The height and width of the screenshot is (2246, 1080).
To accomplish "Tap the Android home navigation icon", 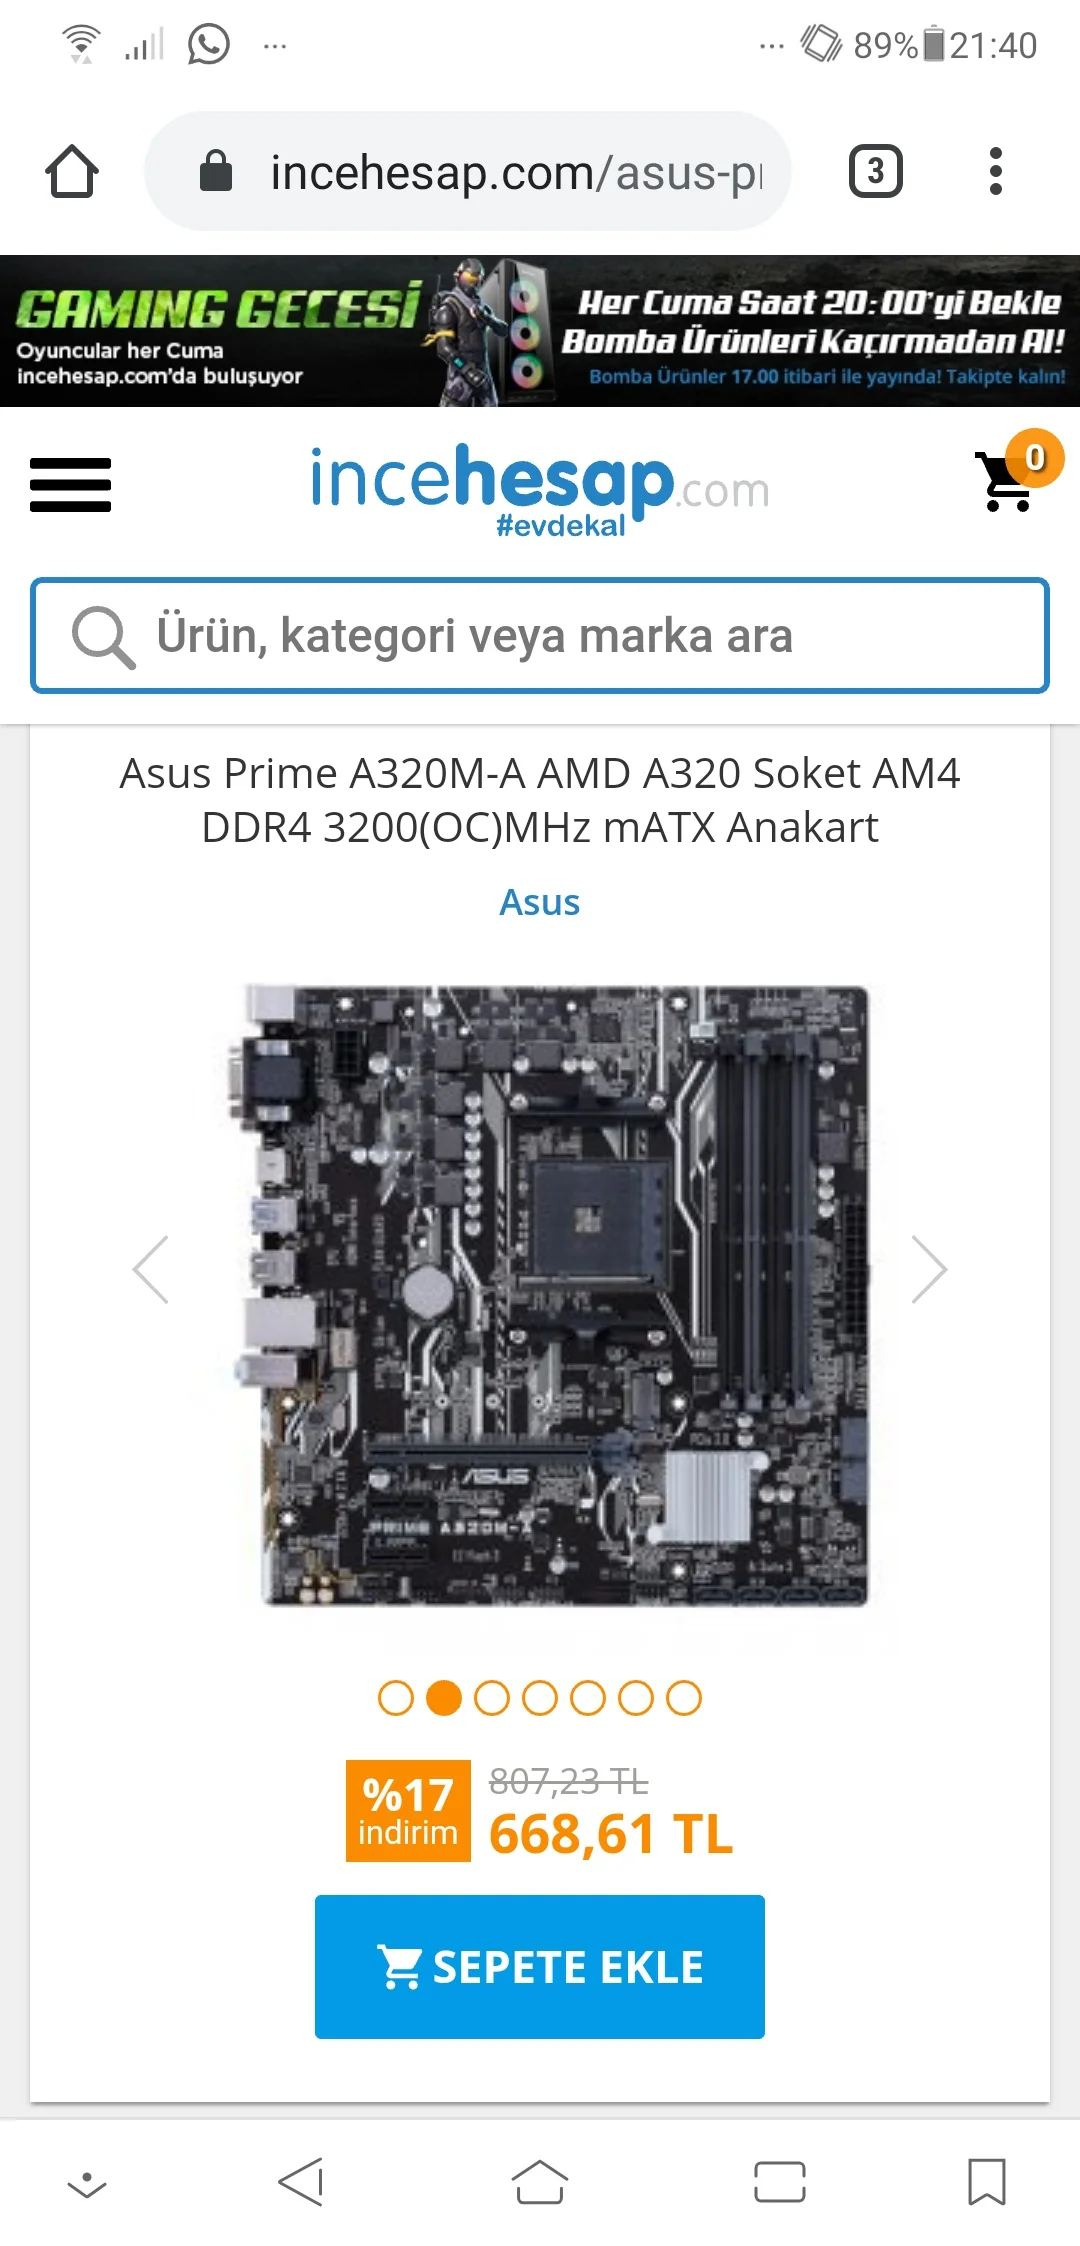I will 540,2181.
